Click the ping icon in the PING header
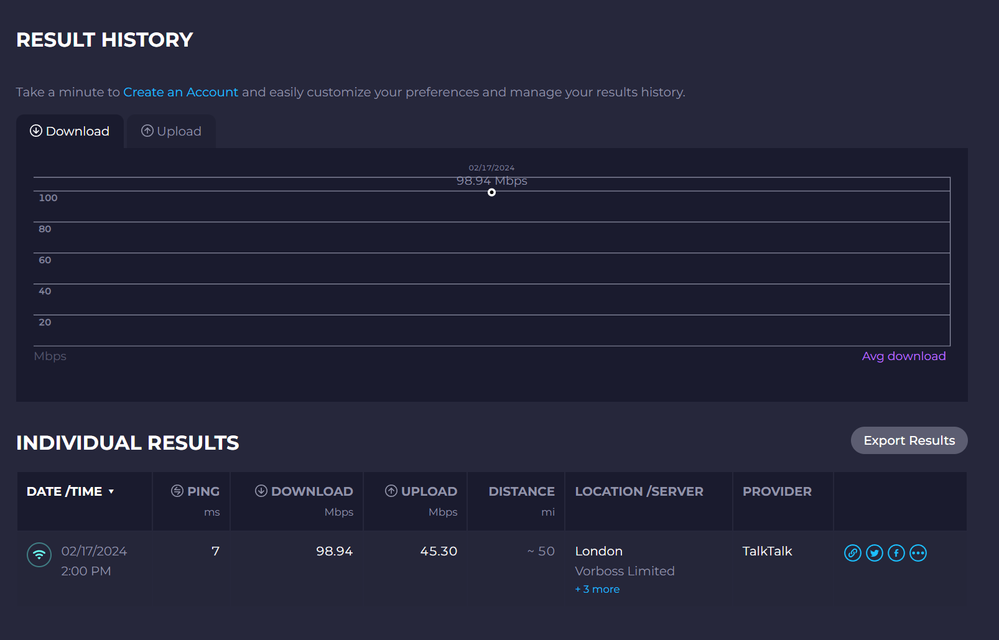The width and height of the screenshot is (999, 640). pyautogui.click(x=177, y=491)
